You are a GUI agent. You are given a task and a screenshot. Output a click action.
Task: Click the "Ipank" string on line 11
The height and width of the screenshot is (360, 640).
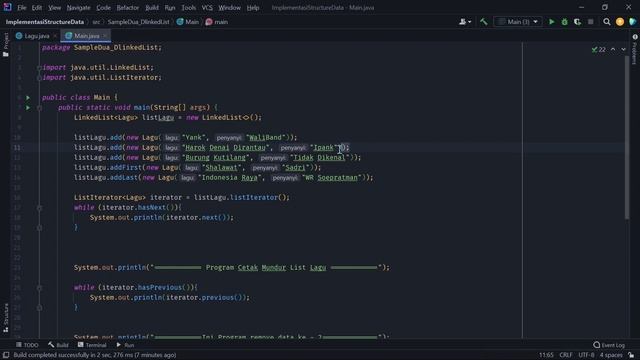[x=324, y=147]
